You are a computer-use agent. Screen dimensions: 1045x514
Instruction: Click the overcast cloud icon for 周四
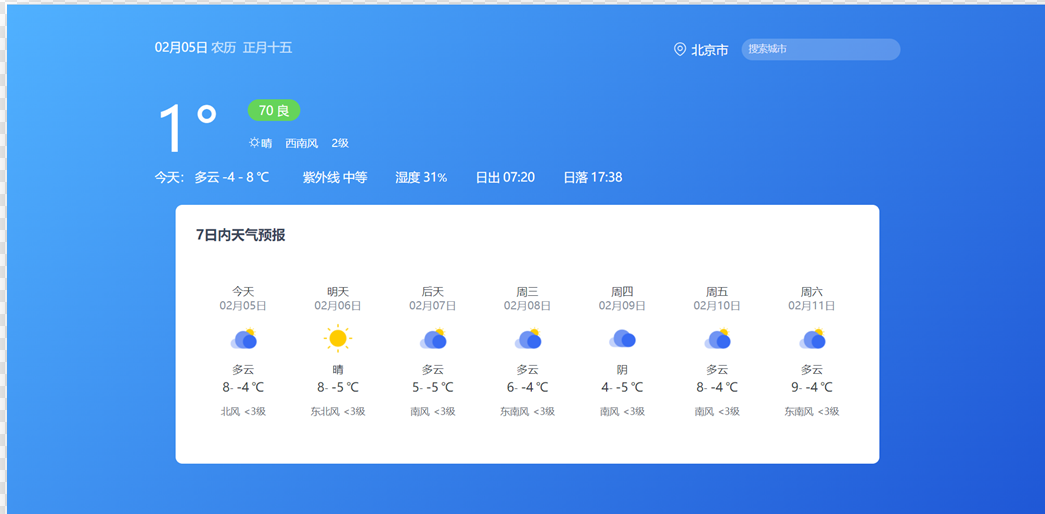tap(622, 339)
